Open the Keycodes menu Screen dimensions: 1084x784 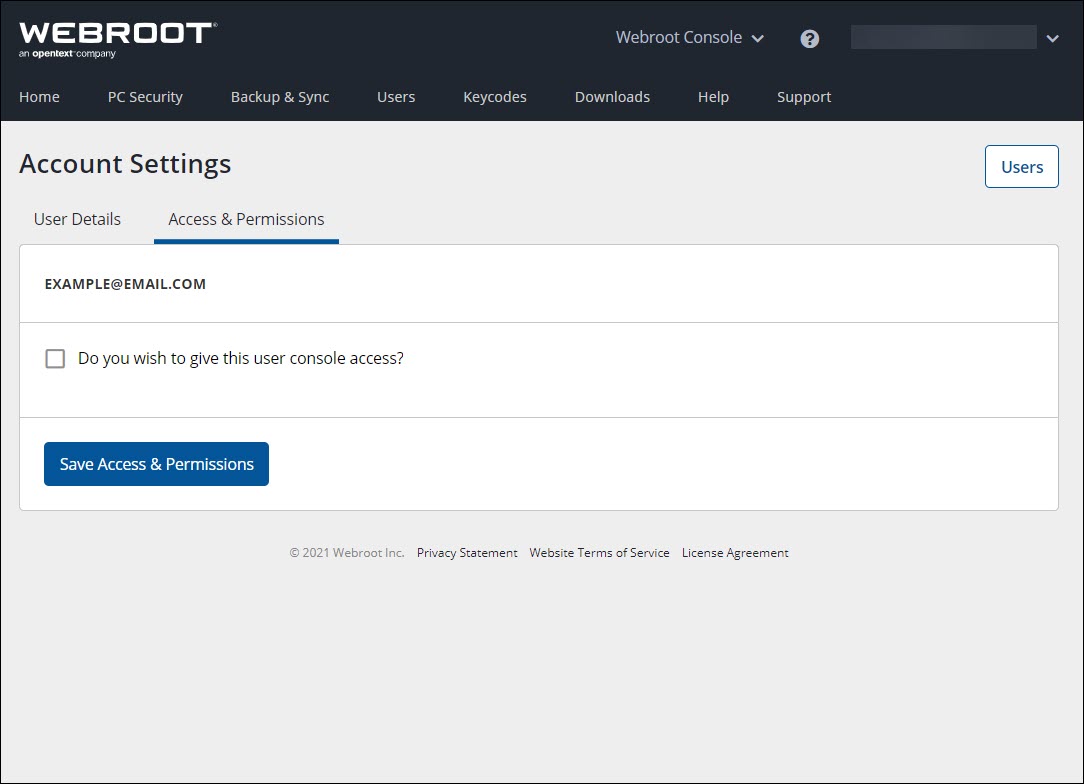tap(495, 97)
